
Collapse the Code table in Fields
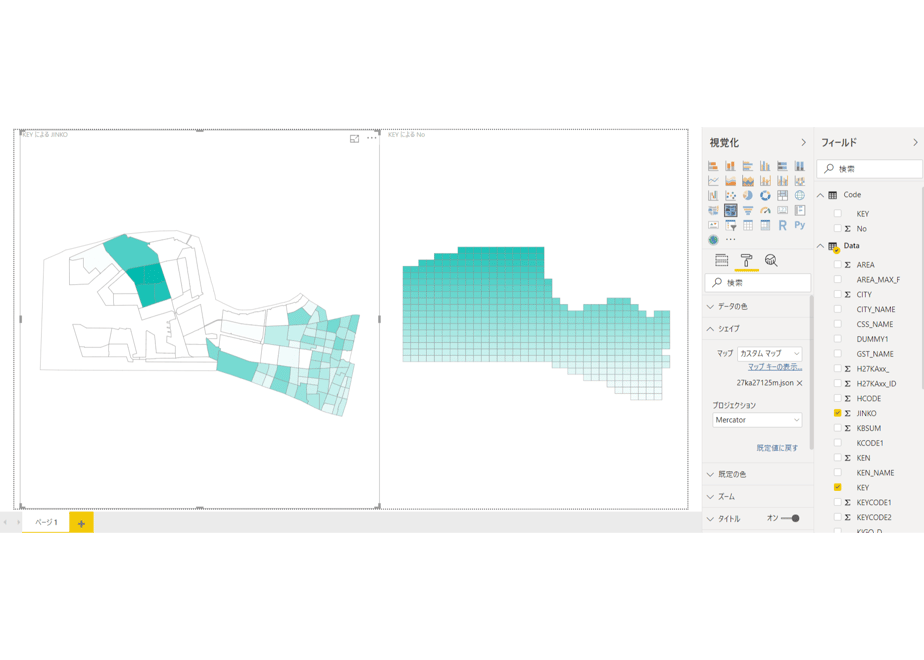[820, 195]
